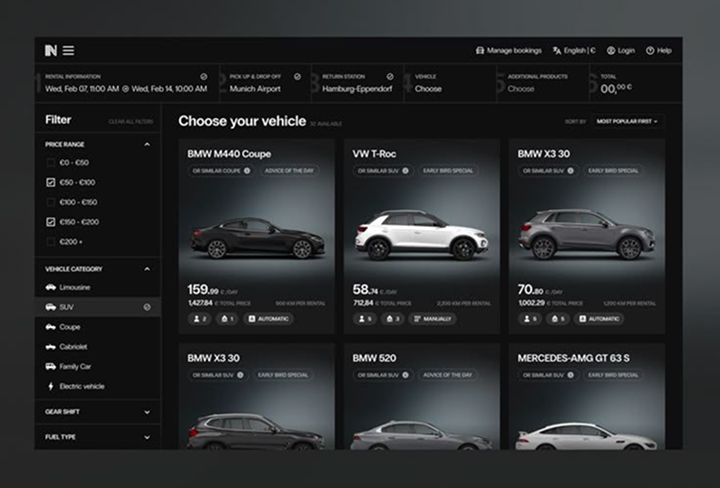Click info icon on top-row BMW X3 30 card
Screen dimensions: 720x488
click(570, 171)
